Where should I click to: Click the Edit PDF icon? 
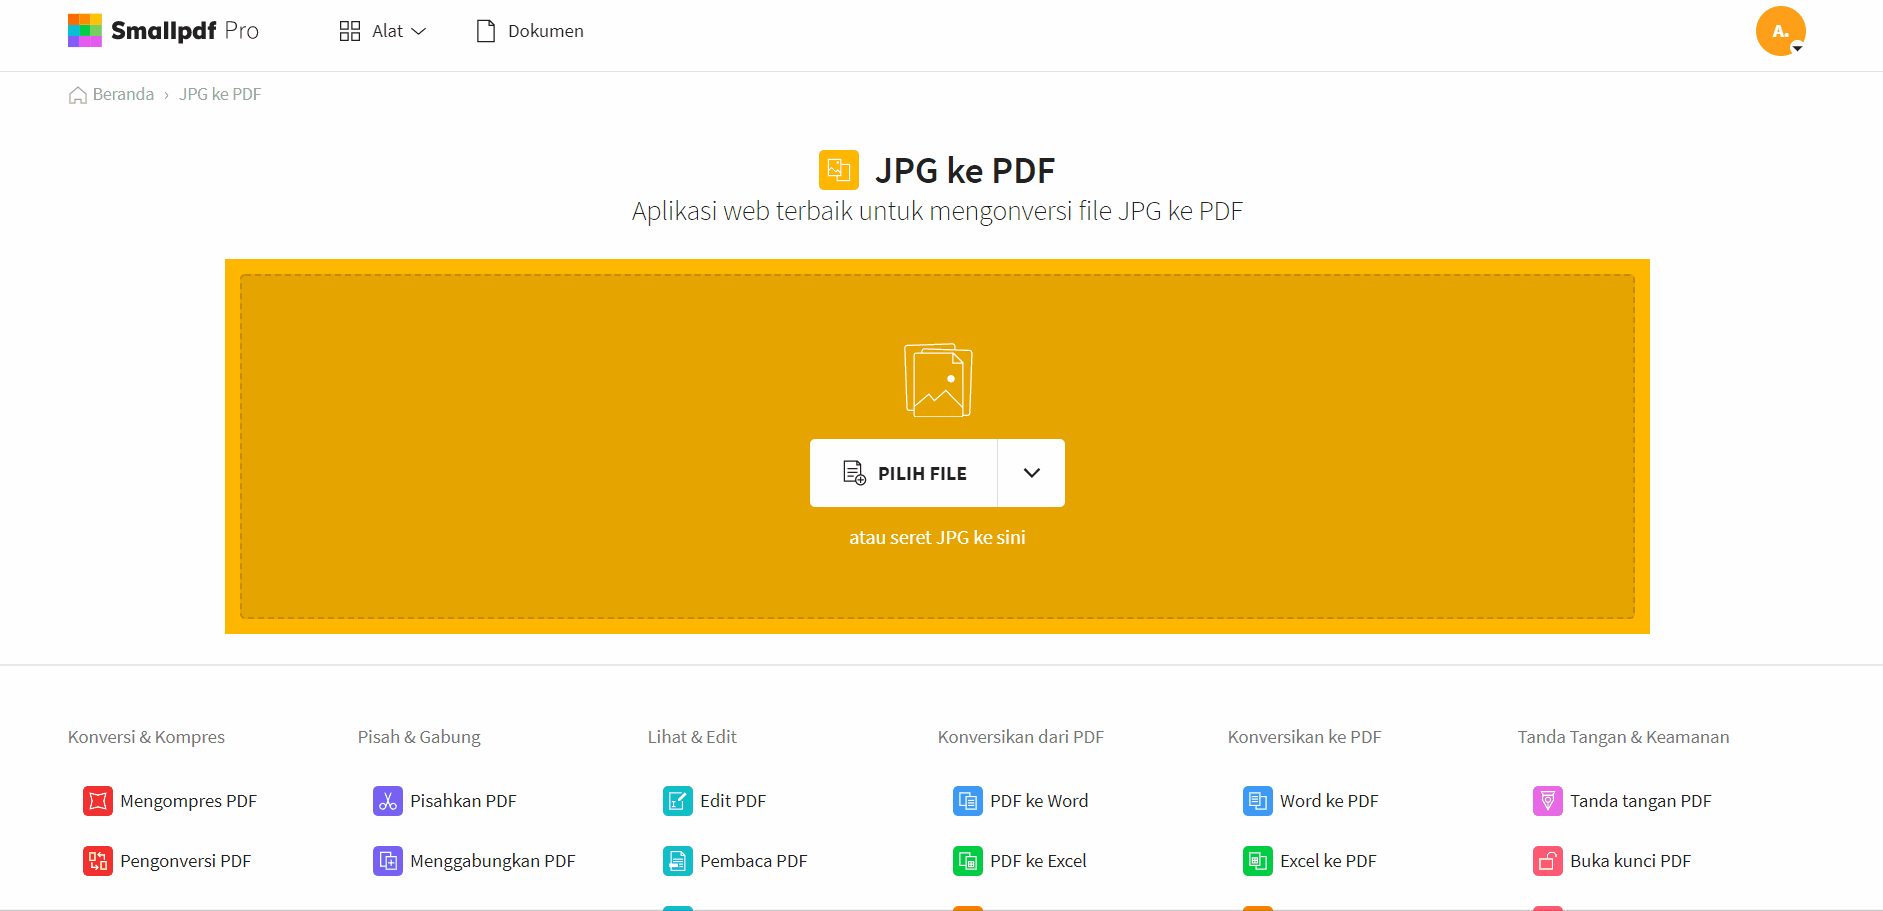point(678,801)
